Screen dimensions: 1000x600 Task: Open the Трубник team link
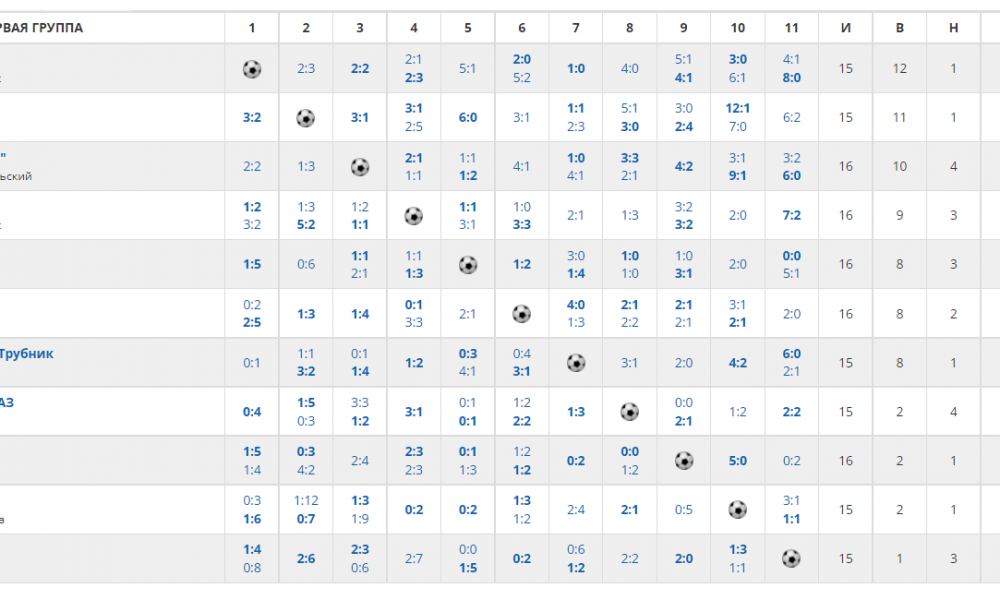[x=26, y=353]
